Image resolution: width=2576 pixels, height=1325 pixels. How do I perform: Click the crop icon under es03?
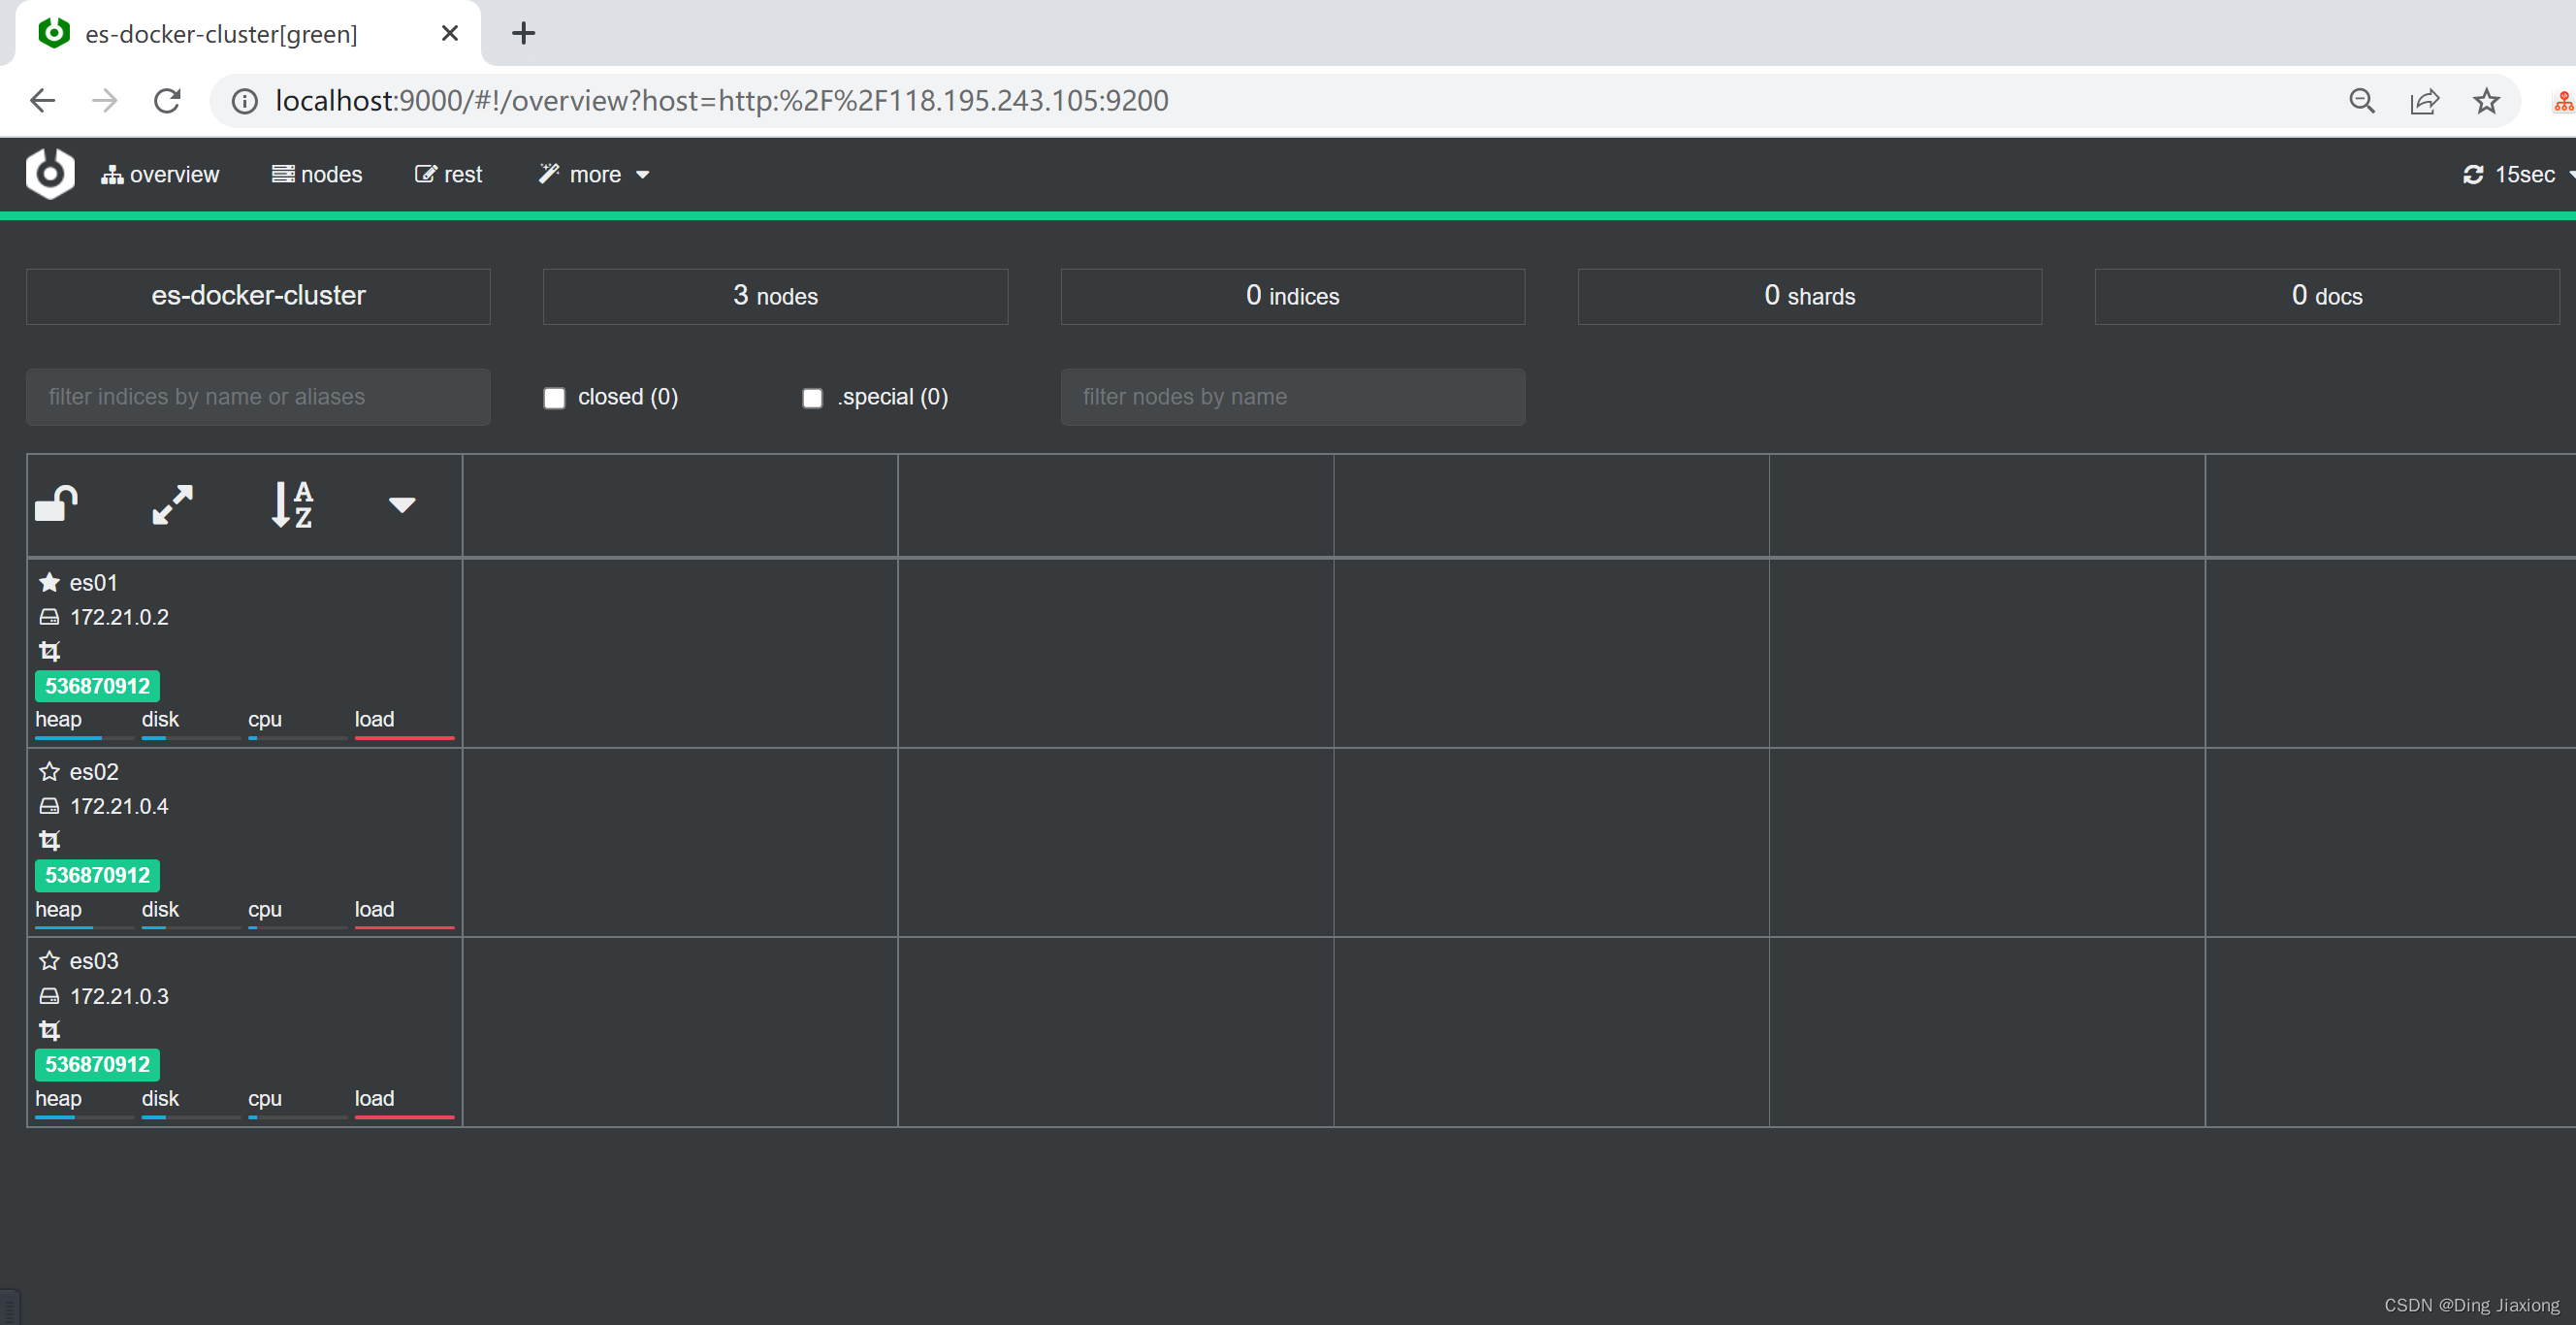(49, 1030)
